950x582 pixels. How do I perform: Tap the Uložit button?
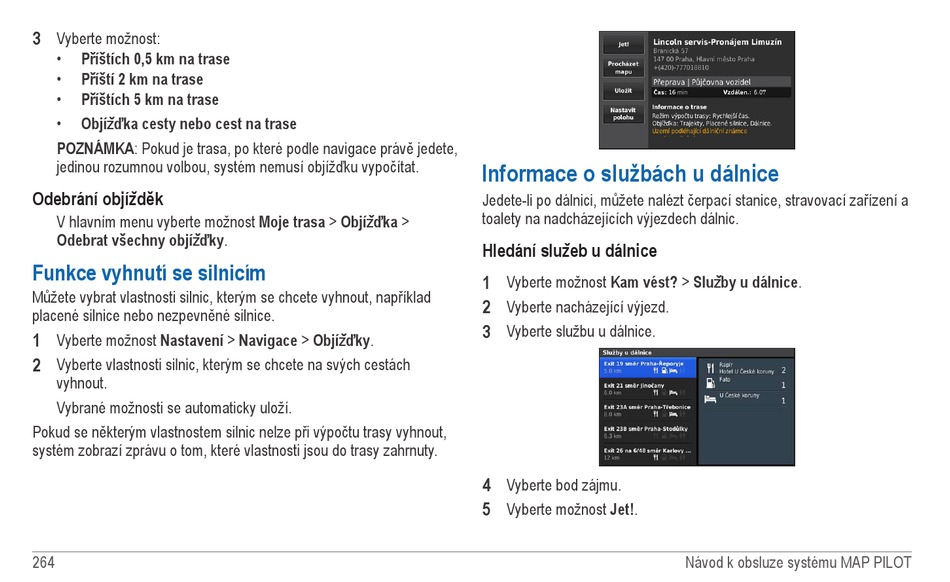click(x=623, y=91)
